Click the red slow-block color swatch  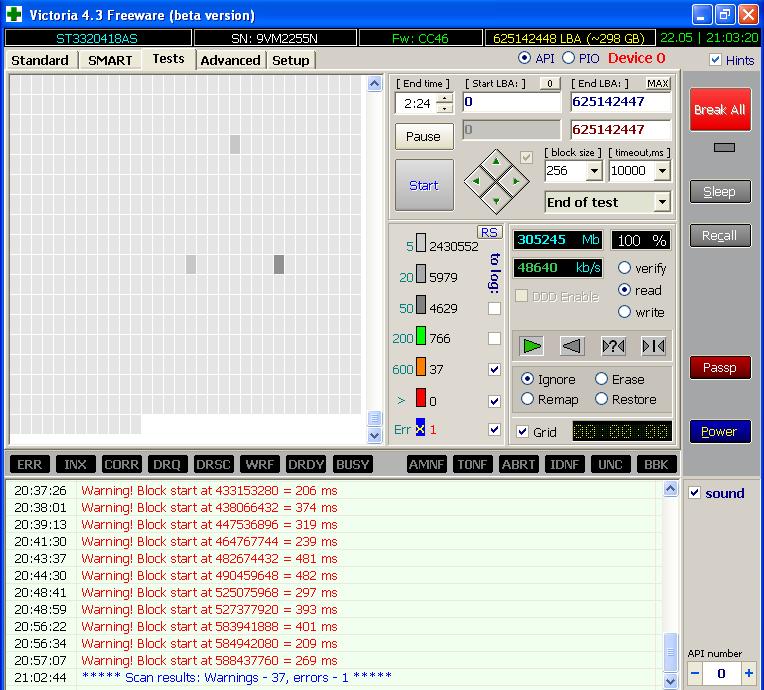pyautogui.click(x=421, y=397)
